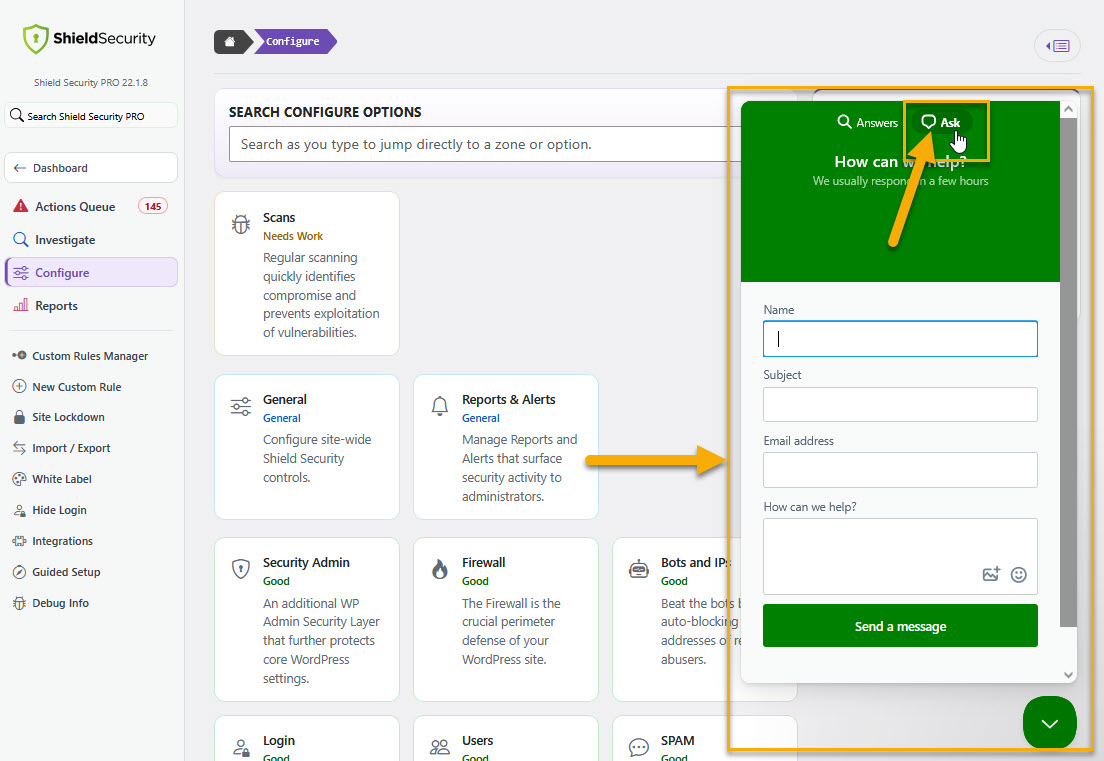Open the Reports section

(91, 306)
